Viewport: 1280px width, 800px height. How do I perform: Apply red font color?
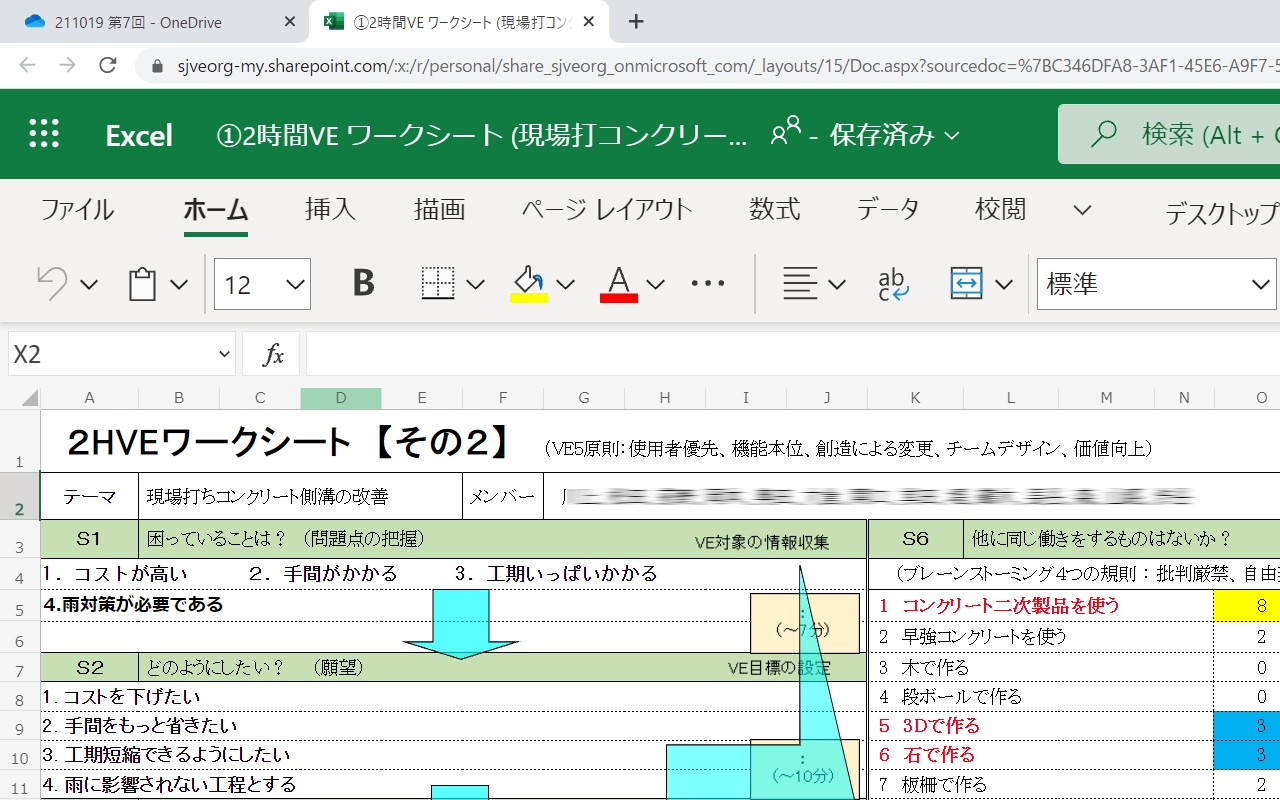point(619,284)
